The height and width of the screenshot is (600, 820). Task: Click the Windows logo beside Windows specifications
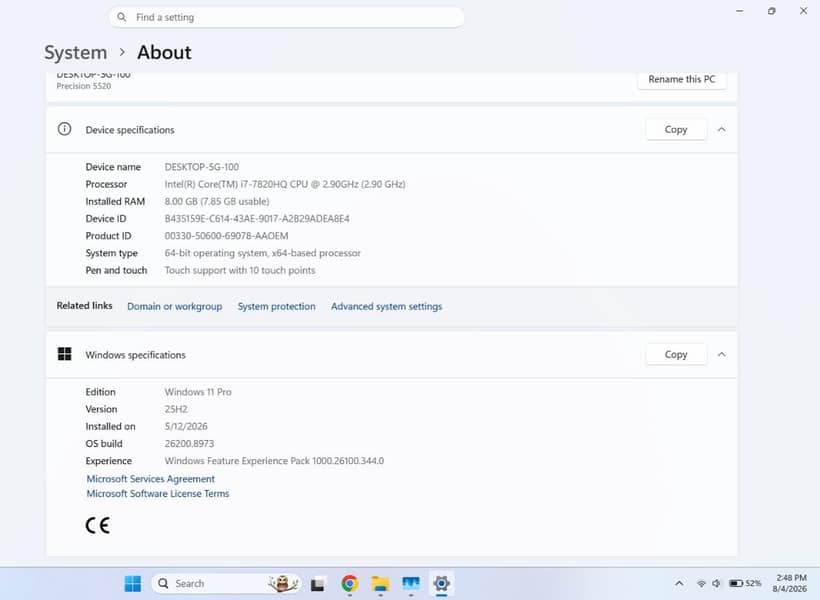pyautogui.click(x=64, y=354)
